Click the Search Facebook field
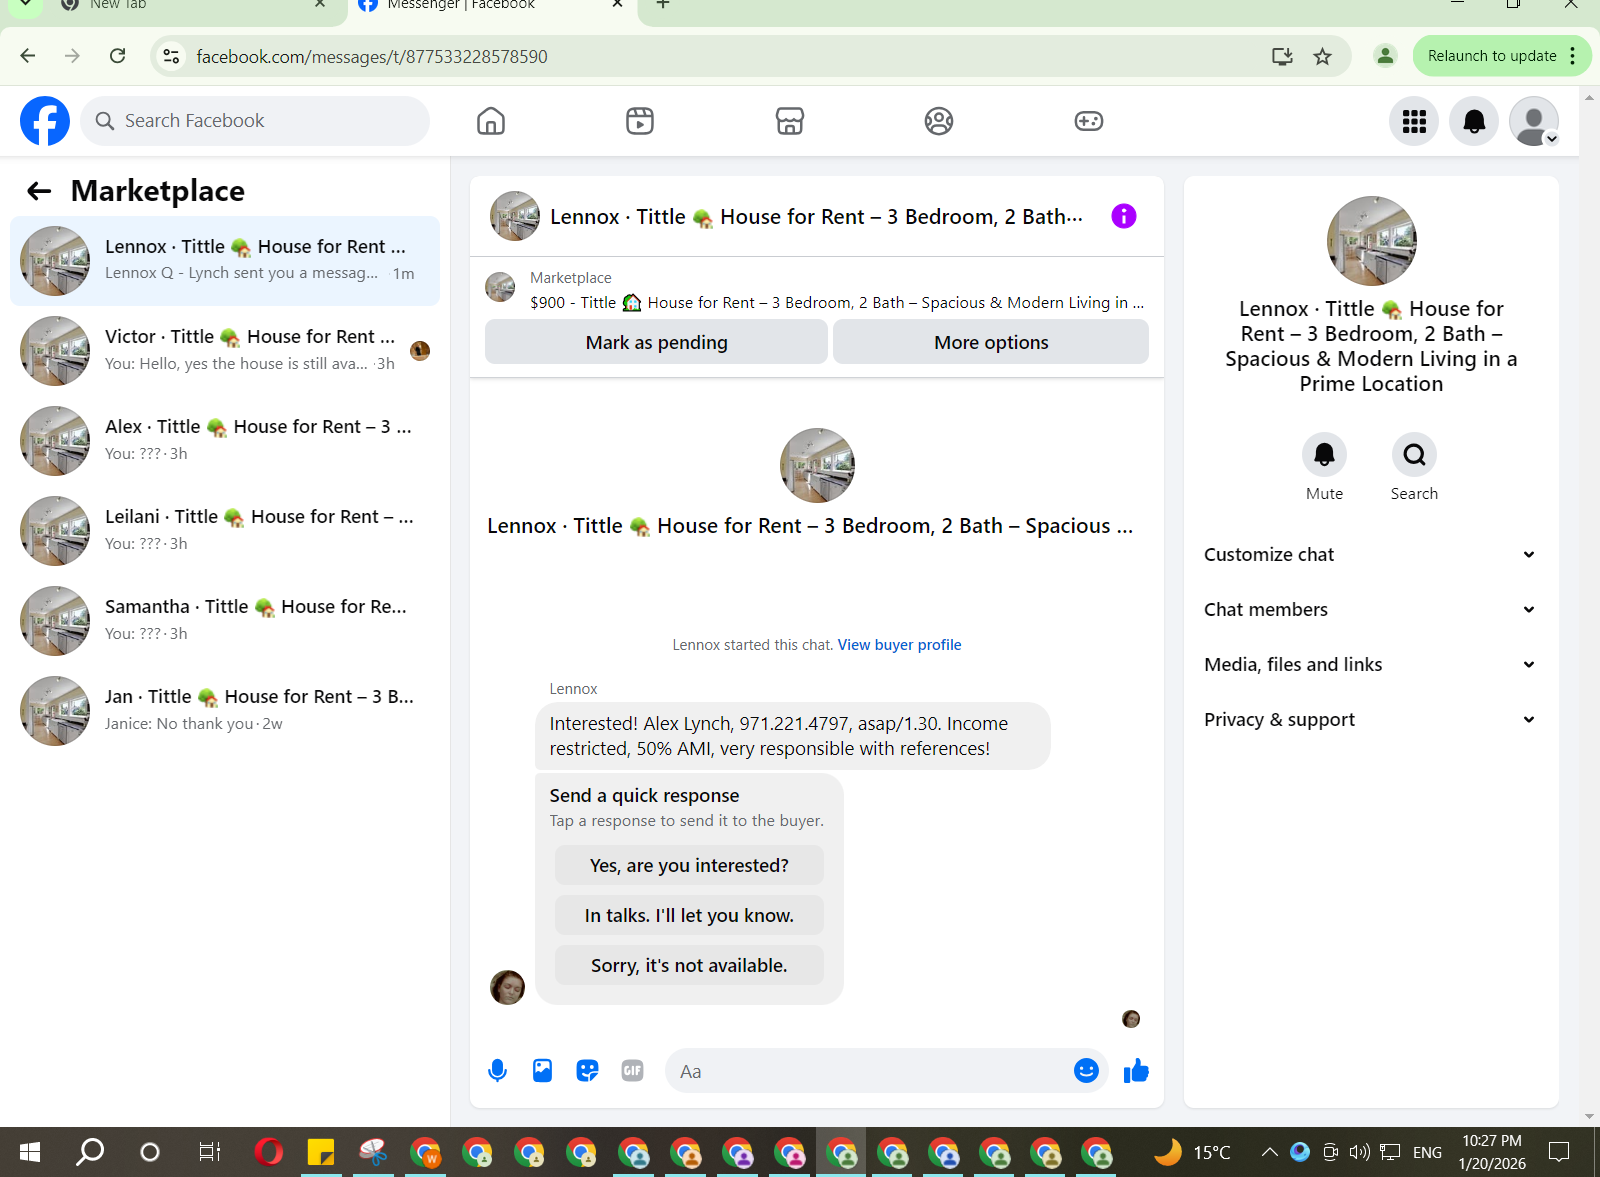 click(x=255, y=121)
